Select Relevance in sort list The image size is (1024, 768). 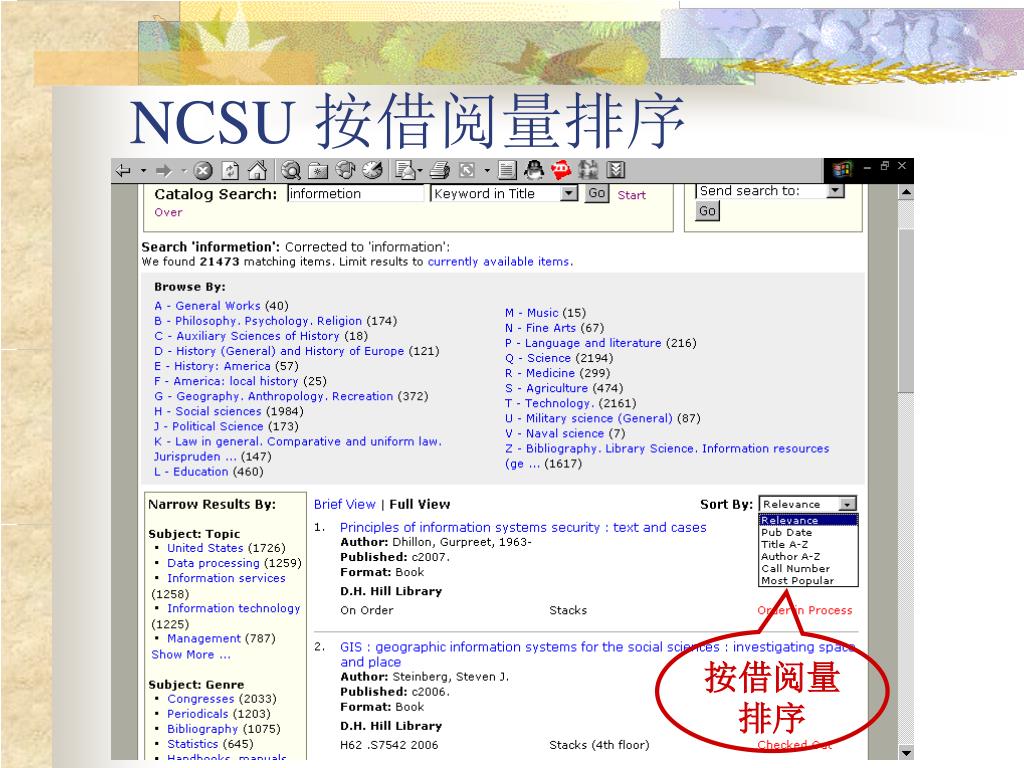[808, 520]
